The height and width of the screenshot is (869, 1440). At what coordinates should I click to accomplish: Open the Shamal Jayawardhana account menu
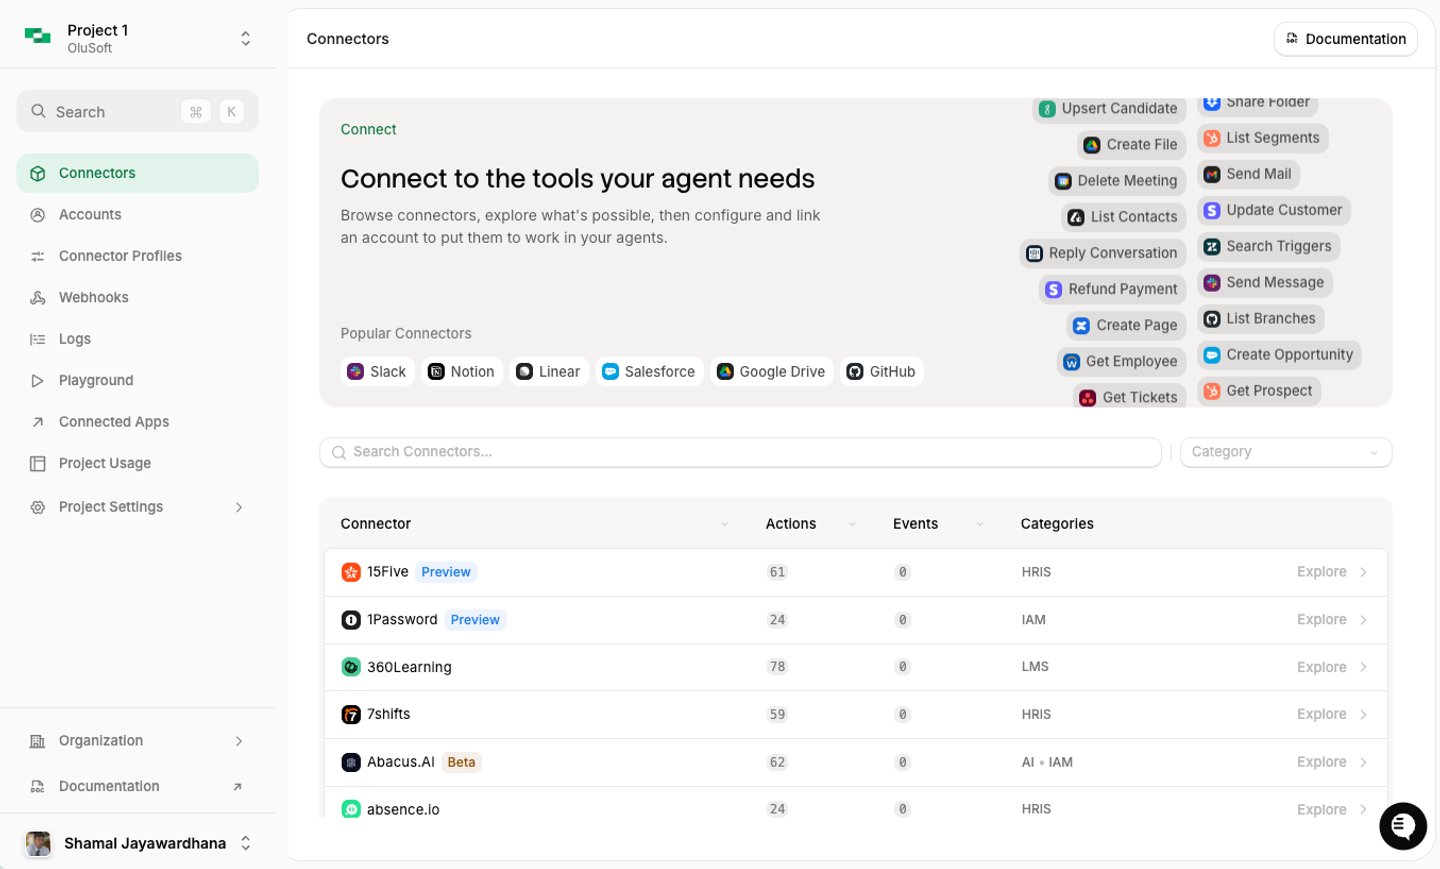pos(138,844)
